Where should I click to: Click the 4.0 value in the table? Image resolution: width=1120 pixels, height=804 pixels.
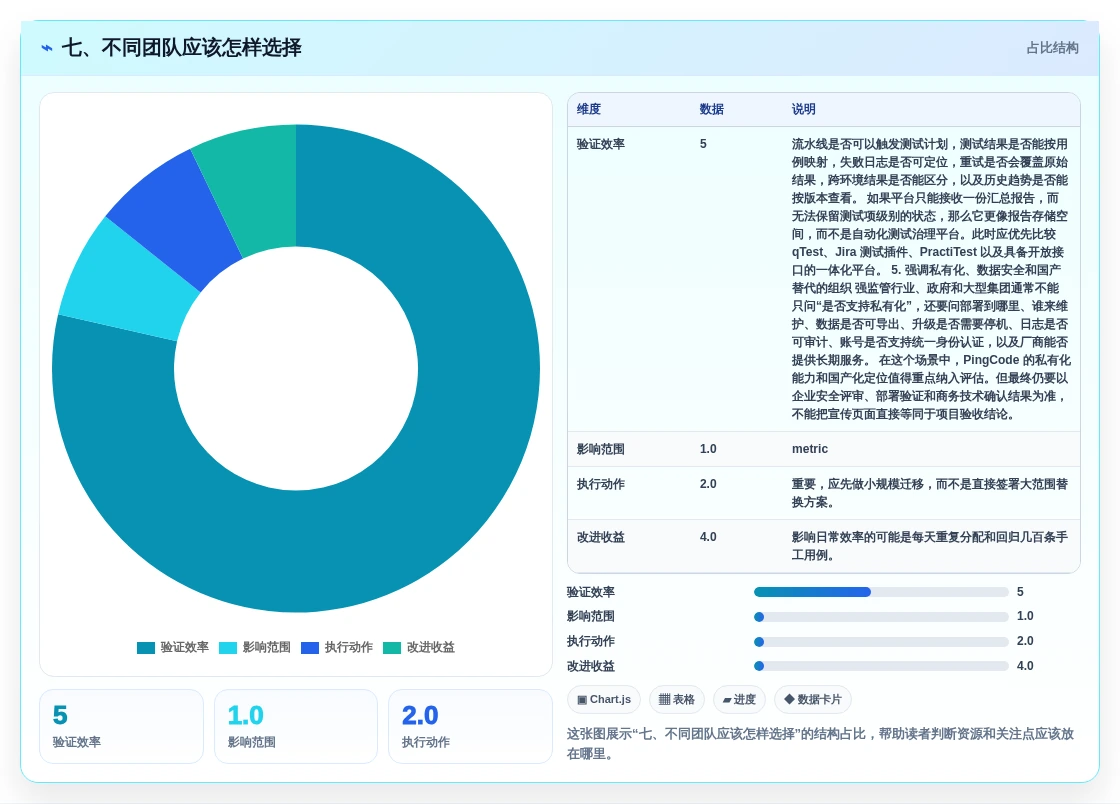(x=708, y=537)
